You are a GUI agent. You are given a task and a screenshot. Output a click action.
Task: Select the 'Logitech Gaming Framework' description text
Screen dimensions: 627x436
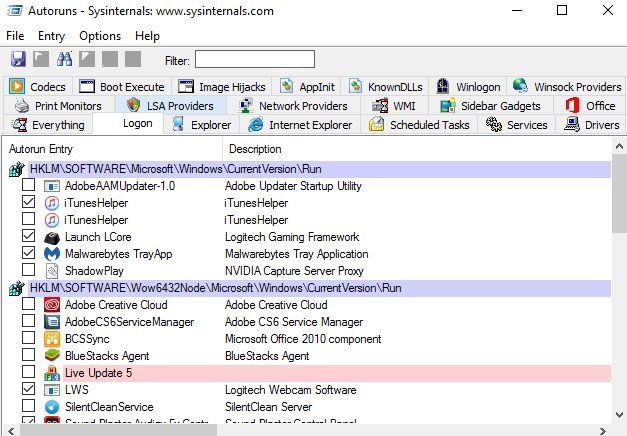pyautogui.click(x=292, y=237)
